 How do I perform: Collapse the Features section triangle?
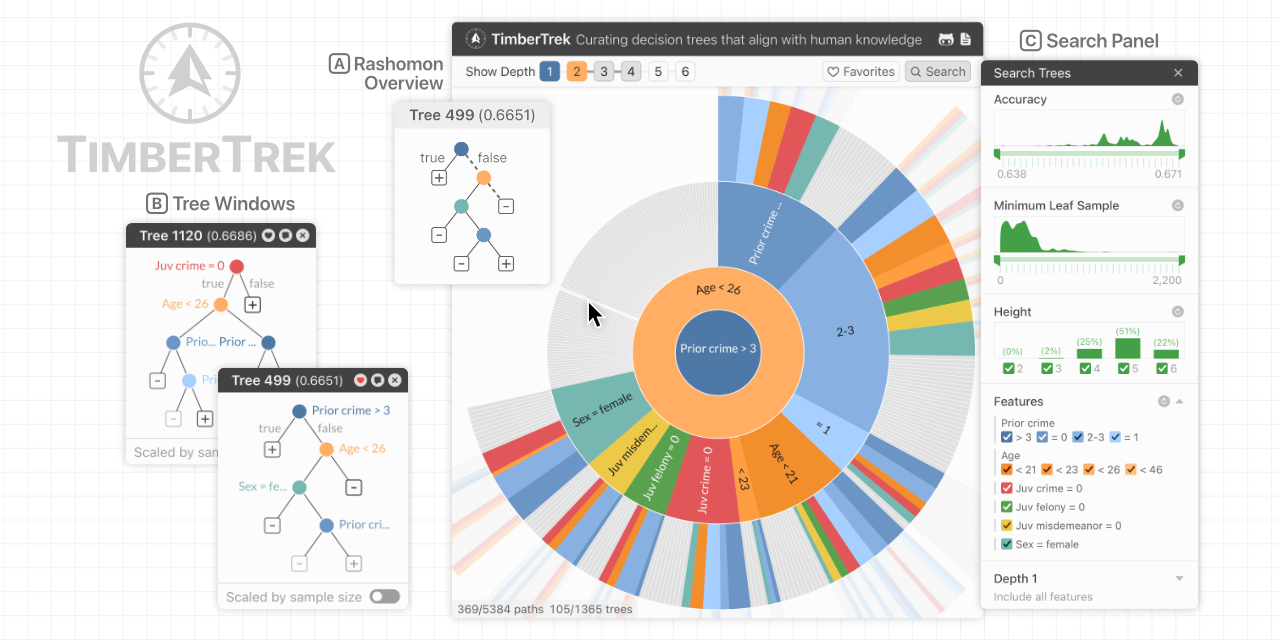(1179, 402)
